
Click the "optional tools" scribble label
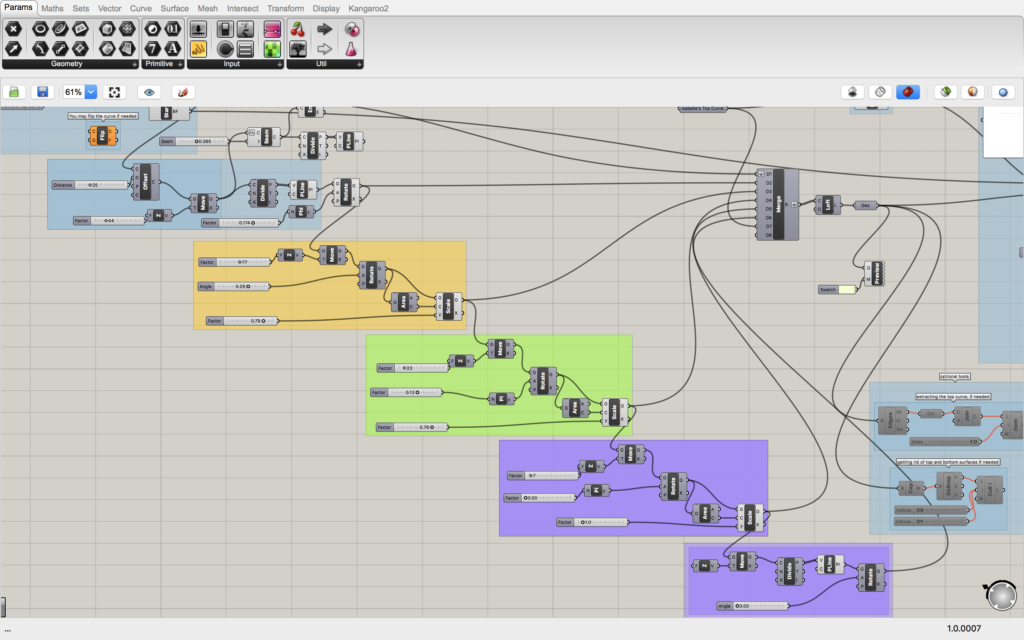(x=954, y=377)
